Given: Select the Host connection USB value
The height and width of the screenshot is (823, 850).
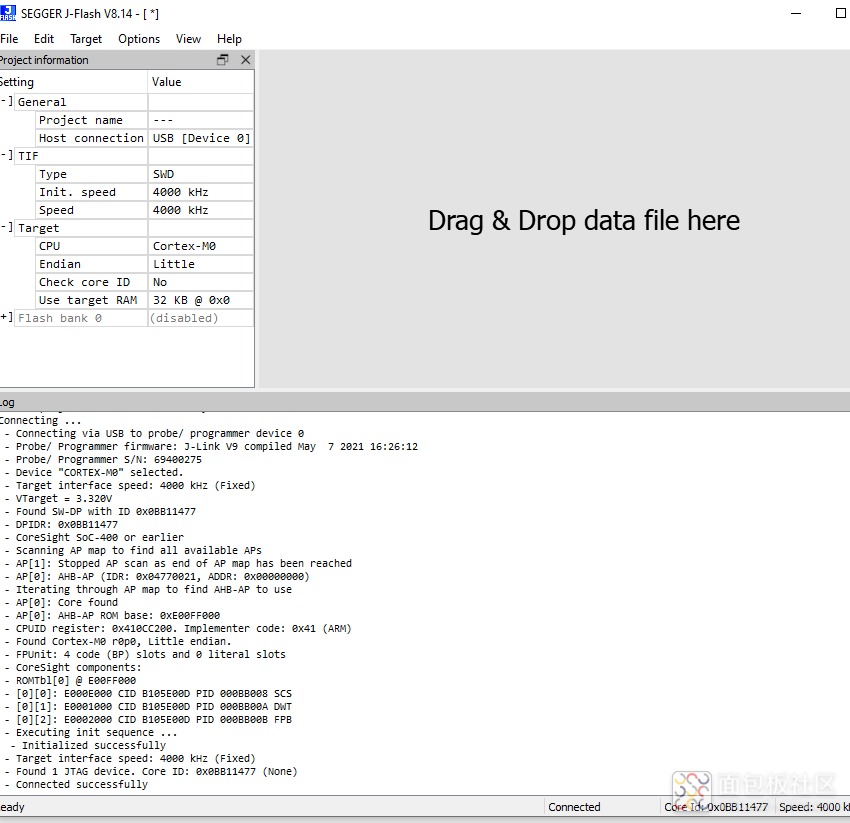Looking at the screenshot, I should pyautogui.click(x=200, y=138).
